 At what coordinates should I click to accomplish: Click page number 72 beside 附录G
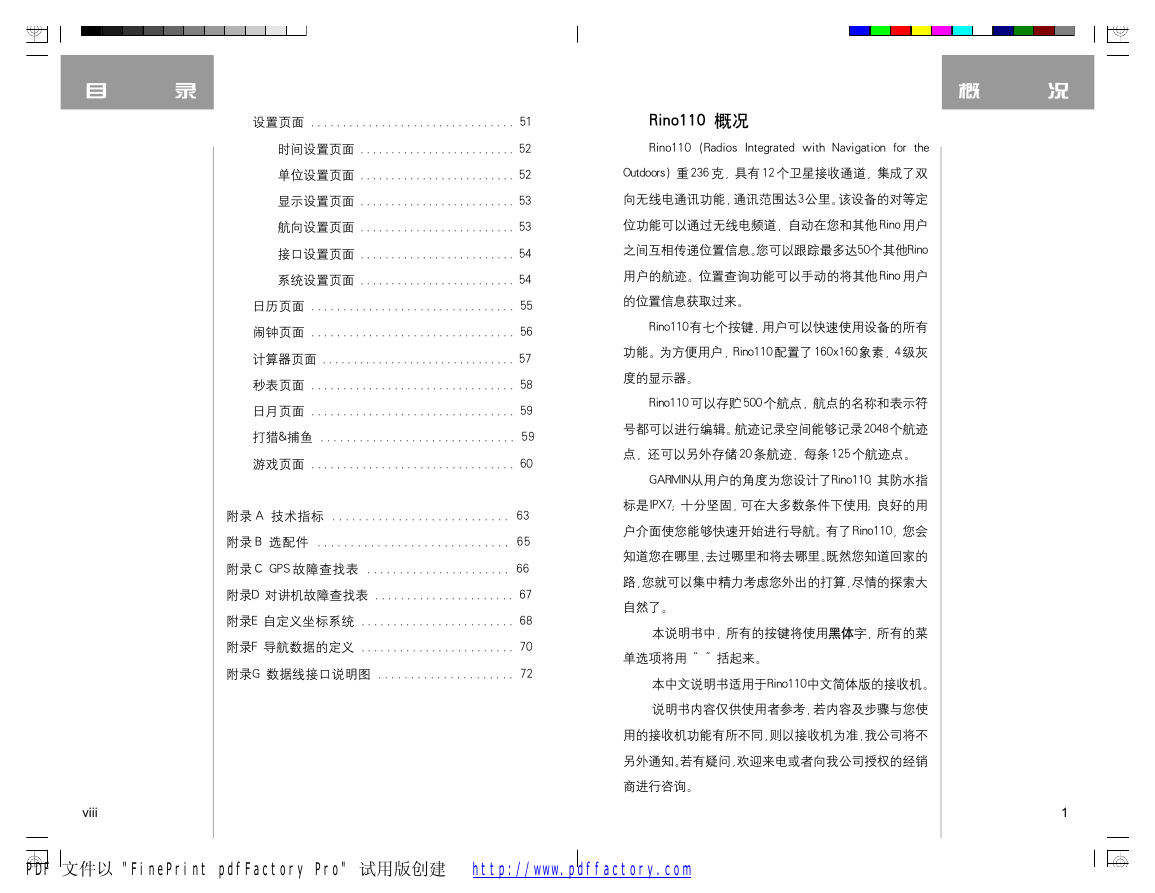(x=526, y=673)
